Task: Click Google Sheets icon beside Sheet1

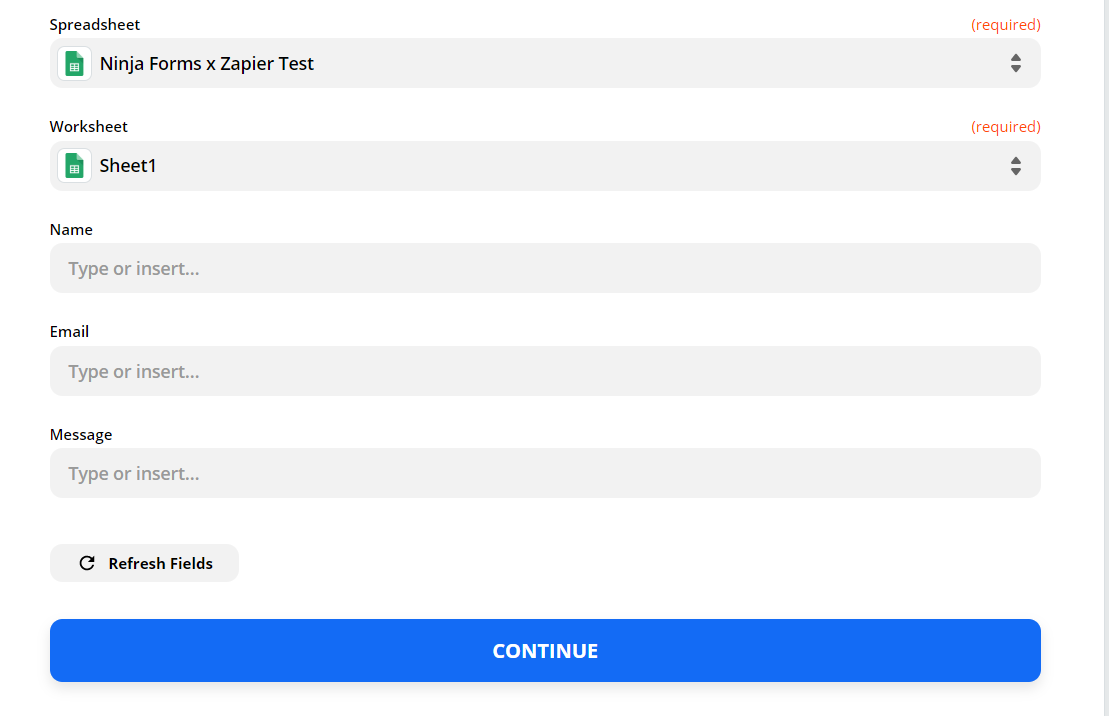Action: pos(74,166)
